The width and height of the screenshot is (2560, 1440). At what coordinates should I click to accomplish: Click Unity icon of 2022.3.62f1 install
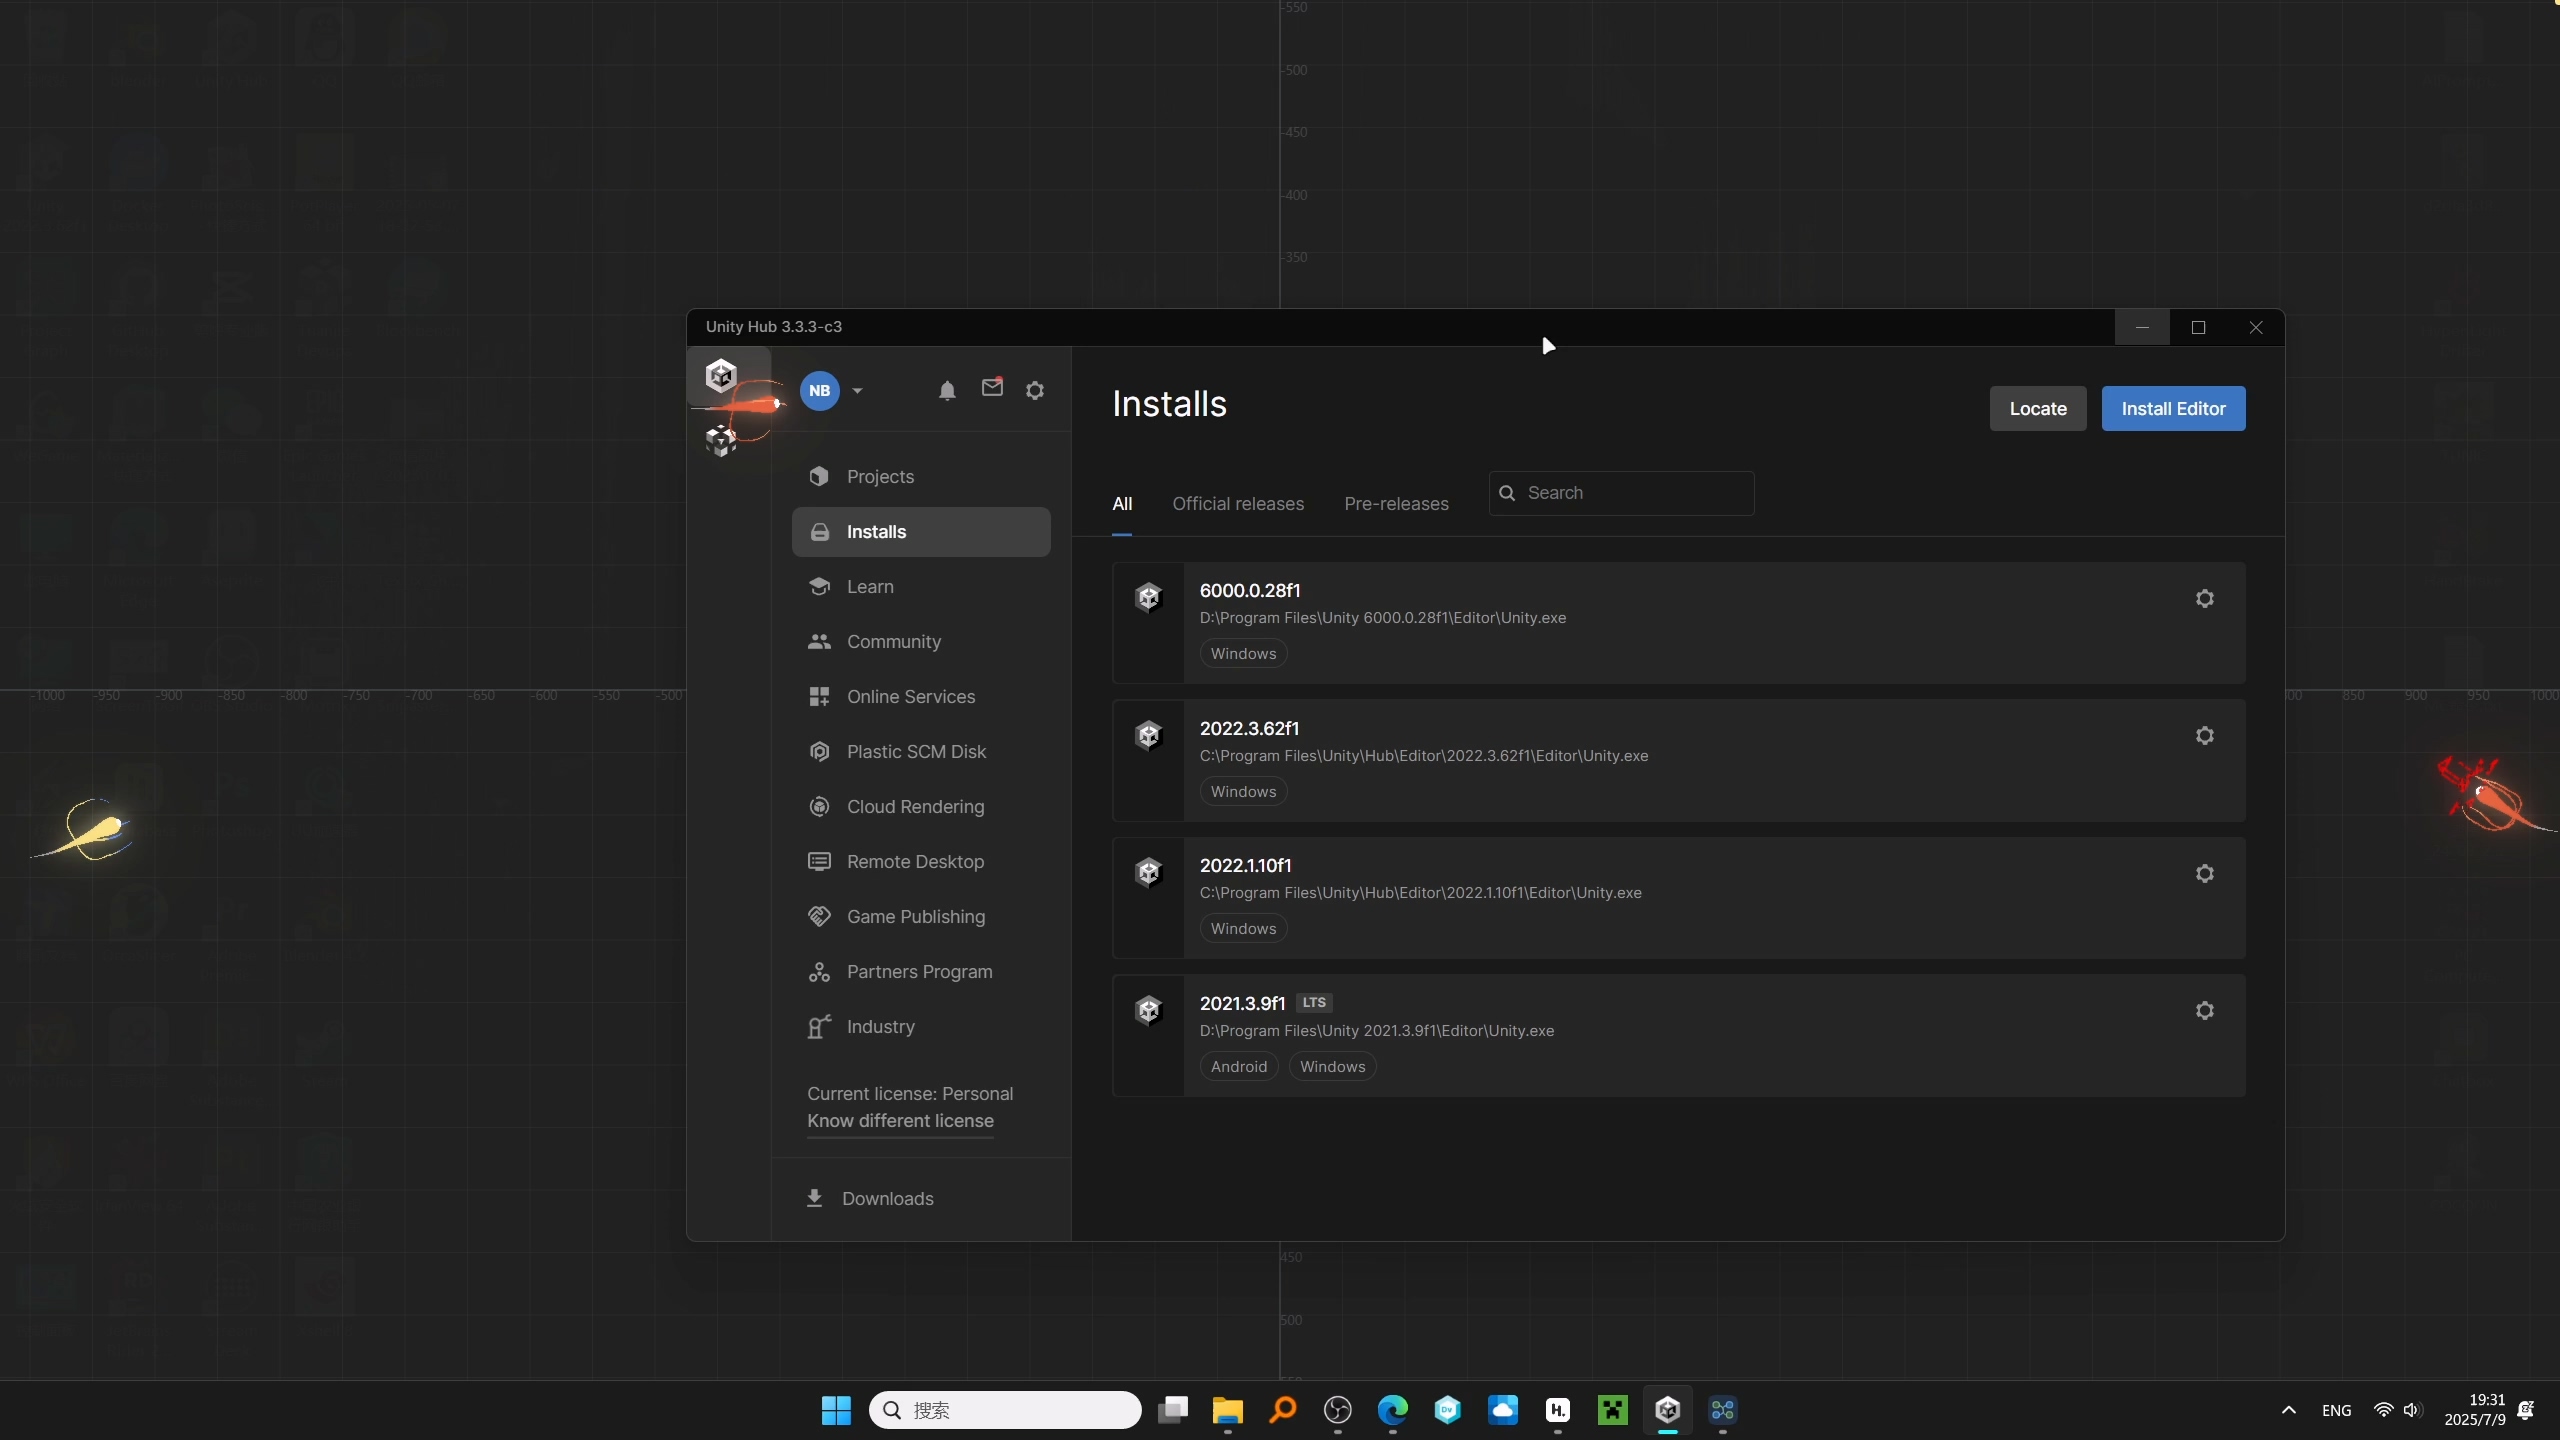pyautogui.click(x=1148, y=736)
